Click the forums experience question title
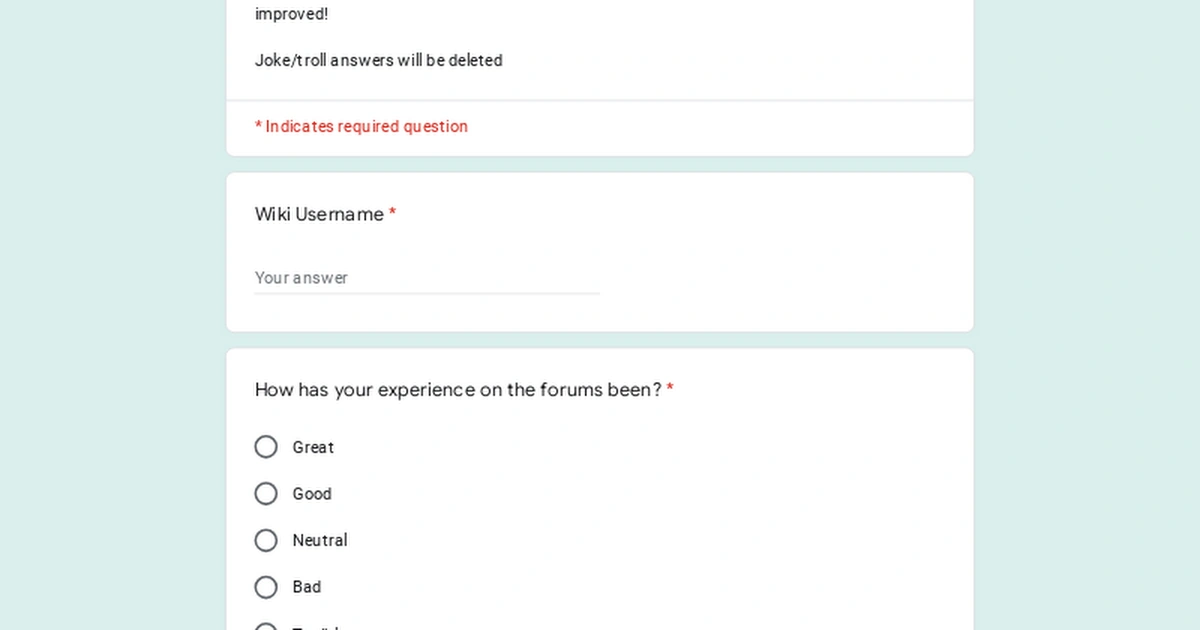 pos(458,390)
